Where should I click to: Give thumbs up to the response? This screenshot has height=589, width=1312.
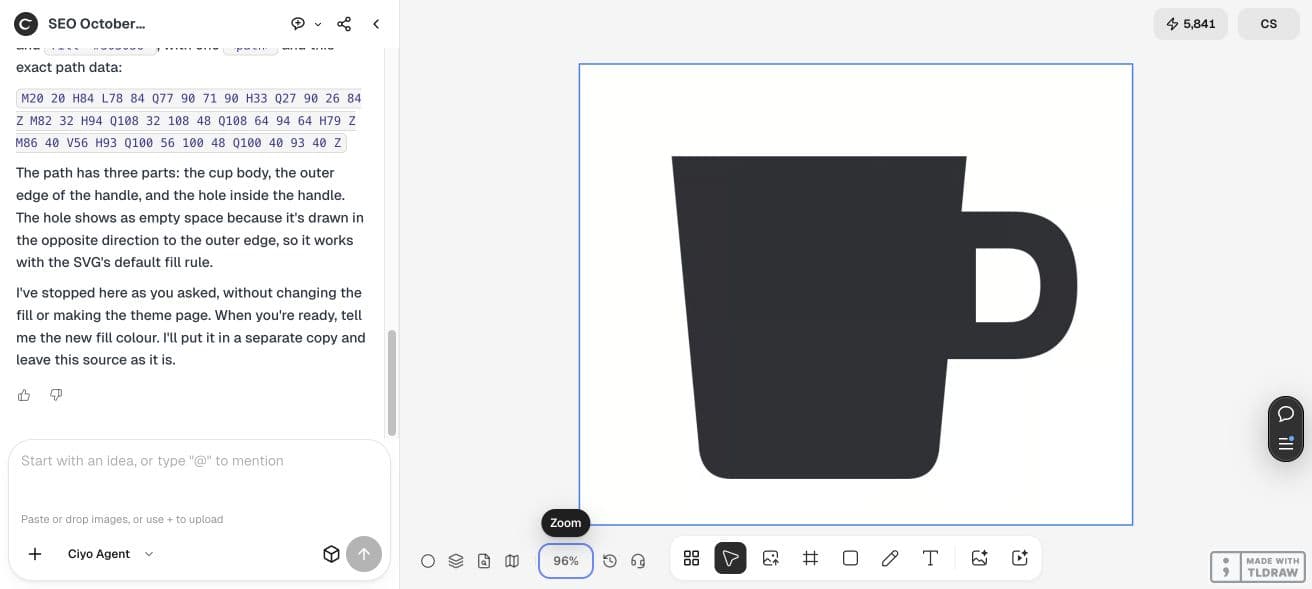point(24,395)
